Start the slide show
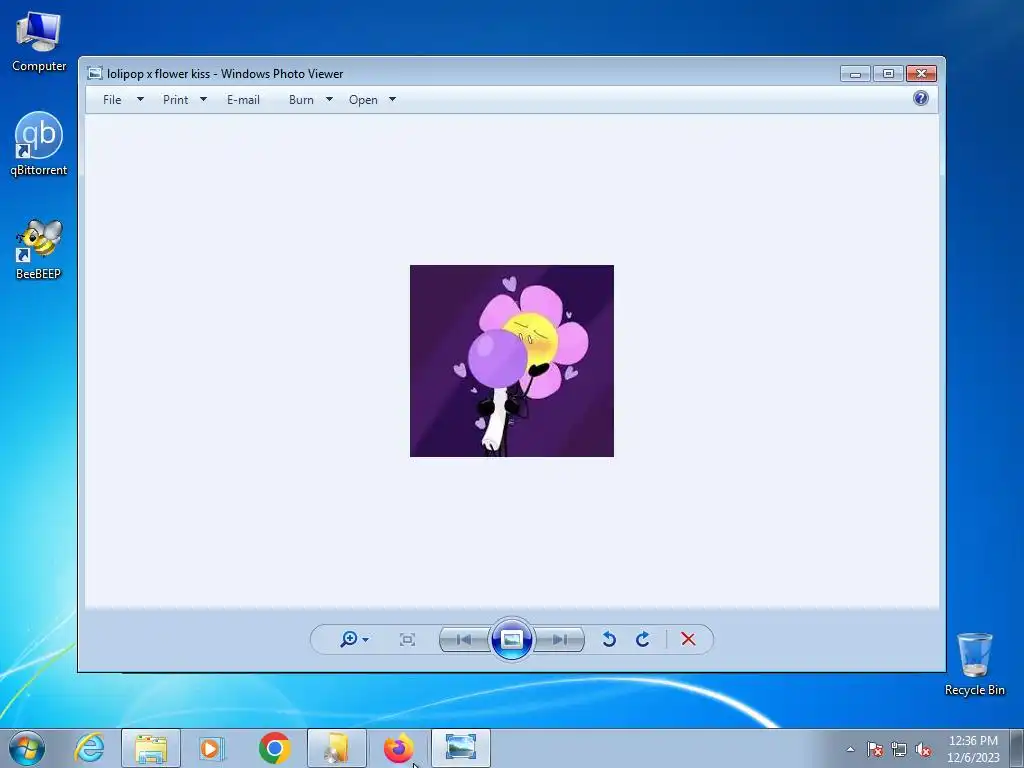Screen dimensions: 1024x768 point(511,639)
